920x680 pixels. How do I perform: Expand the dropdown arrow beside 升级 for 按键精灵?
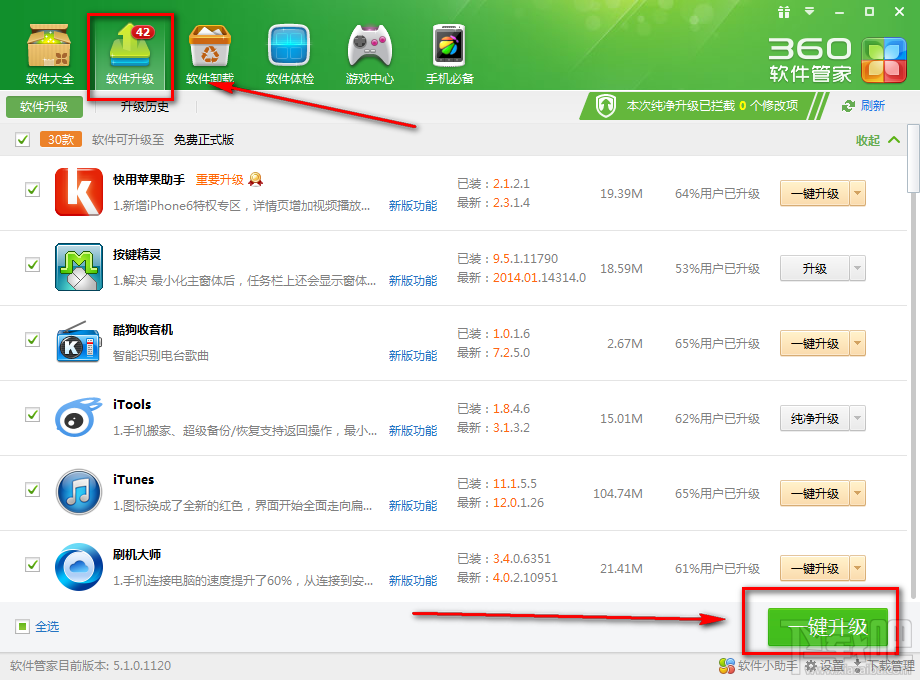(x=857, y=268)
